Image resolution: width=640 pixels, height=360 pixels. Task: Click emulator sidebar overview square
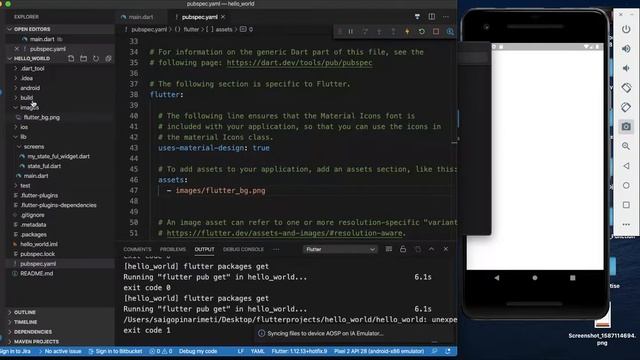[626, 204]
